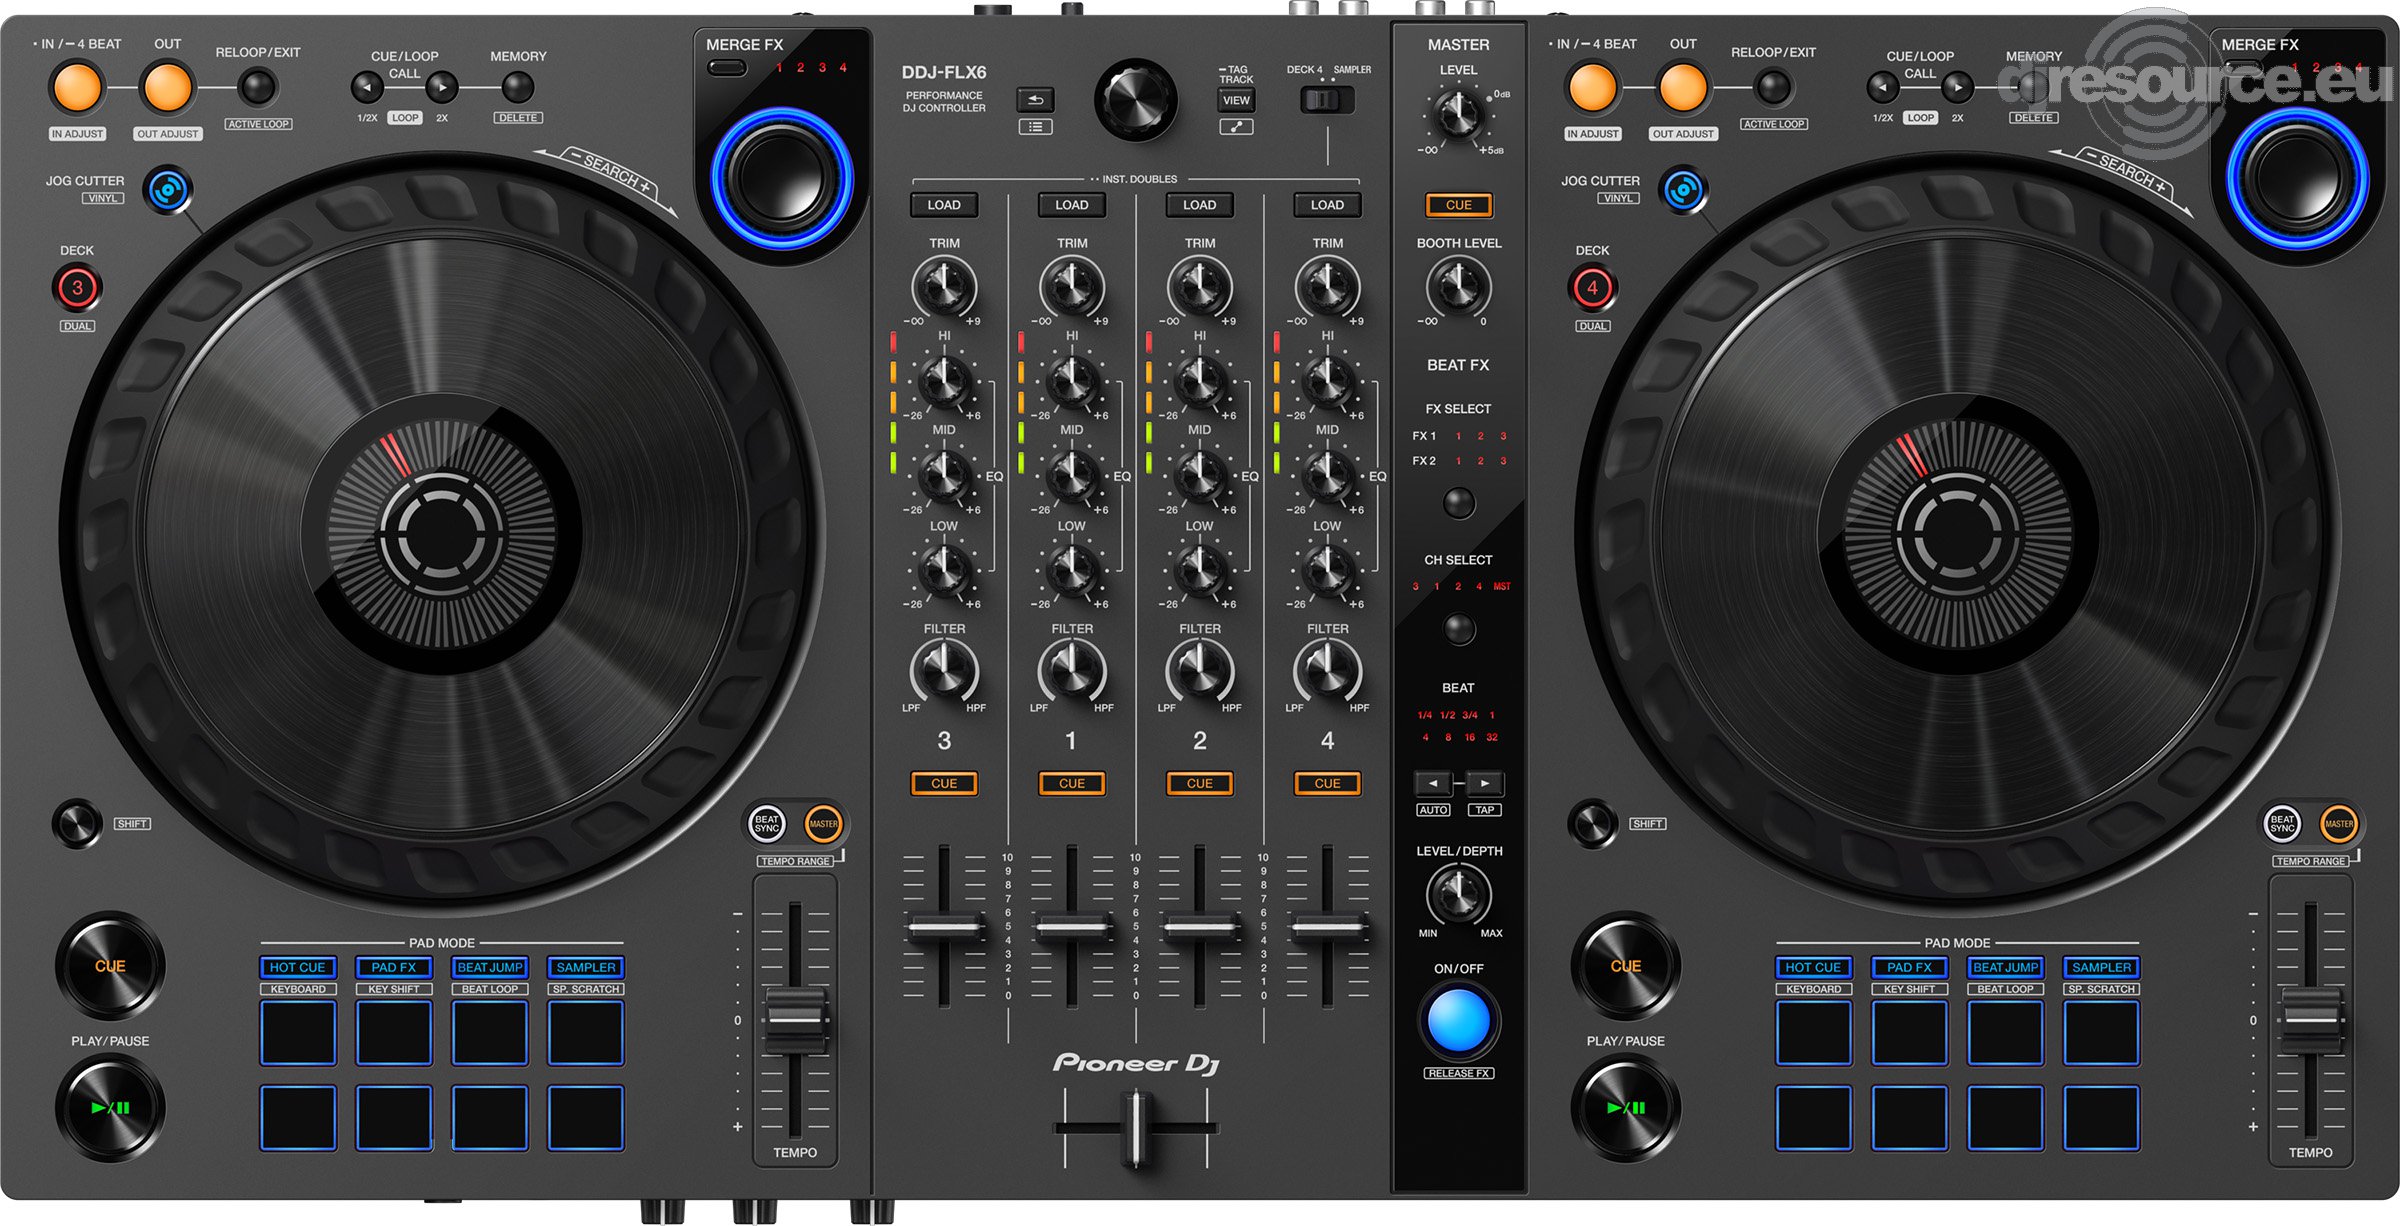Select left deck SAMPLER pad mode
The height and width of the screenshot is (1226, 2400).
(x=586, y=967)
